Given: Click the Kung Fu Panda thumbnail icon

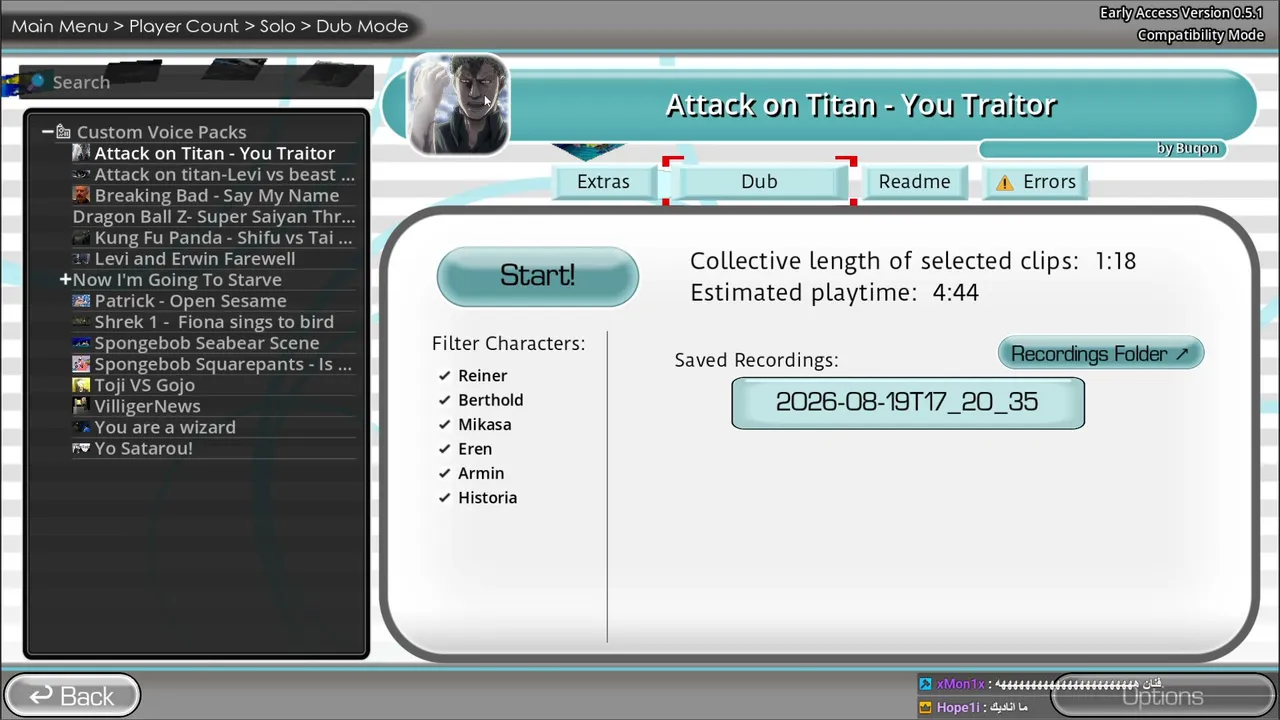Looking at the screenshot, I should pyautogui.click(x=81, y=238).
